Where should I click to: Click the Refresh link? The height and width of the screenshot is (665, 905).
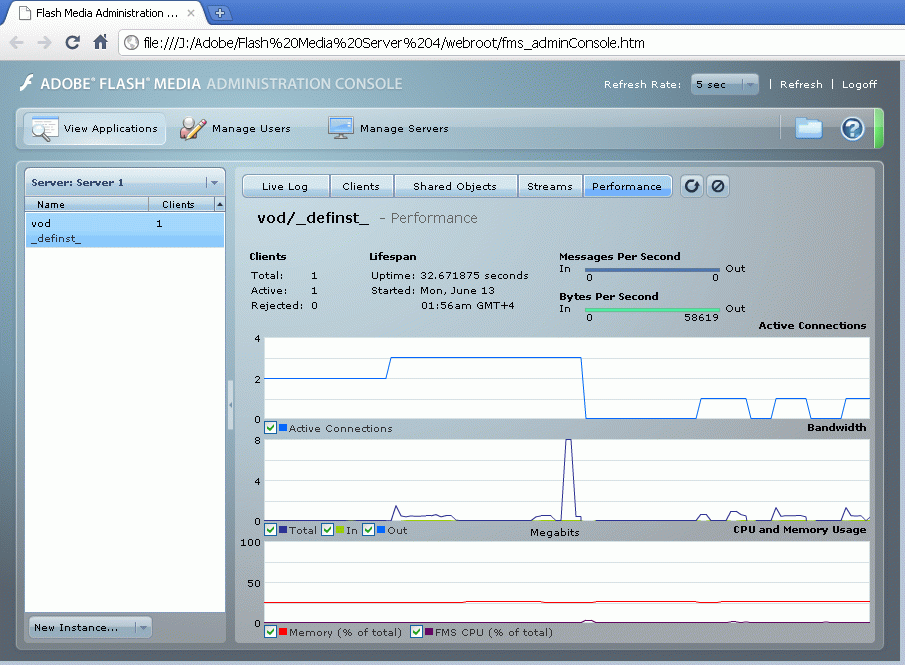coord(801,84)
